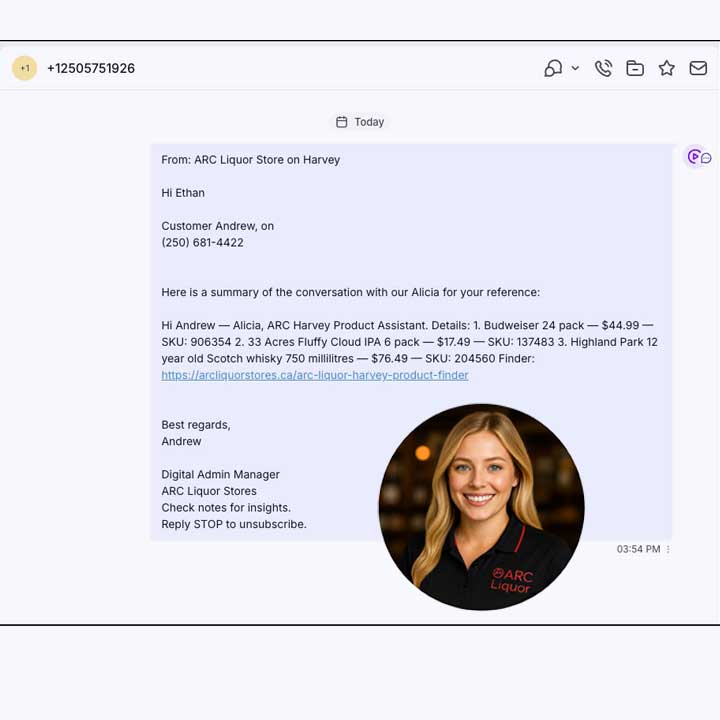Click the "Check notes for insights." text
This screenshot has height=720, width=720.
[226, 508]
